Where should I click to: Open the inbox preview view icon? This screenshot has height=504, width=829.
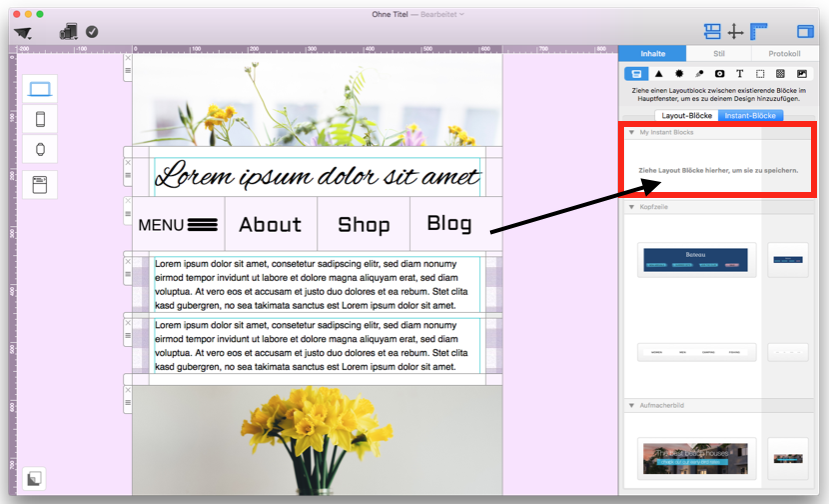[40, 185]
